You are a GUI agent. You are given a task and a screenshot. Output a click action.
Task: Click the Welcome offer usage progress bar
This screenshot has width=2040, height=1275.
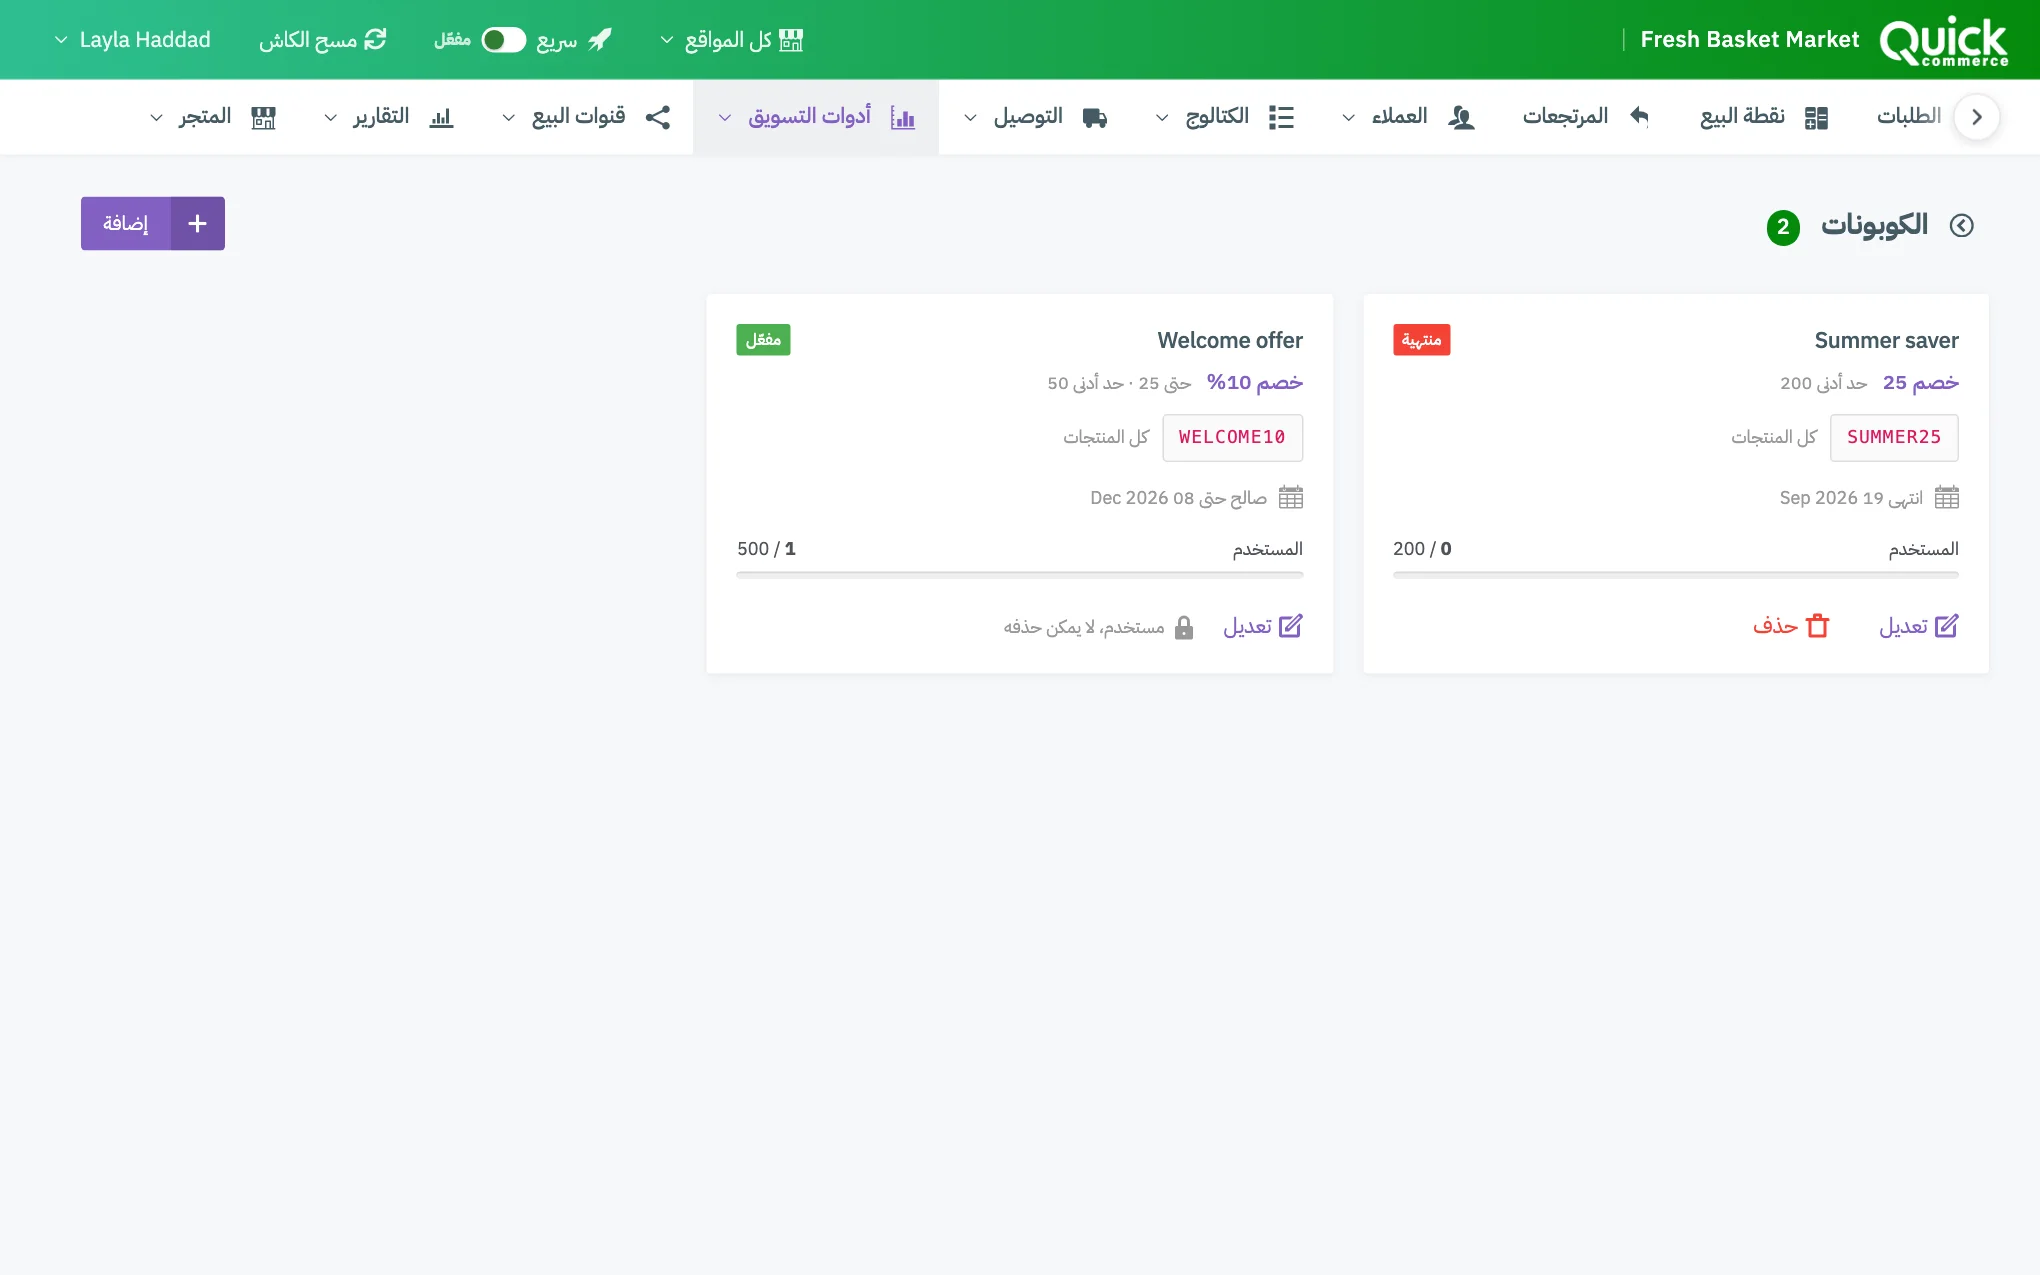click(x=1019, y=575)
